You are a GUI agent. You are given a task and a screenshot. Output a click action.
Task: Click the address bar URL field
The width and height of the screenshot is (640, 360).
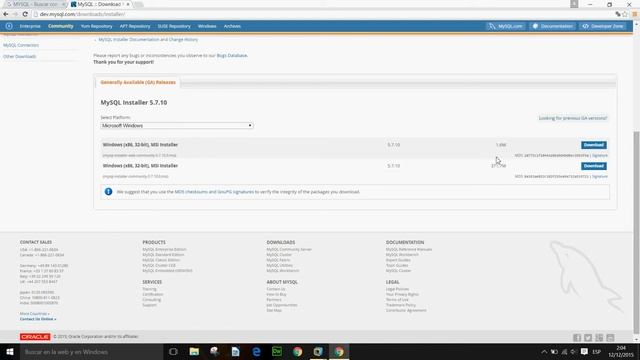[322, 14]
